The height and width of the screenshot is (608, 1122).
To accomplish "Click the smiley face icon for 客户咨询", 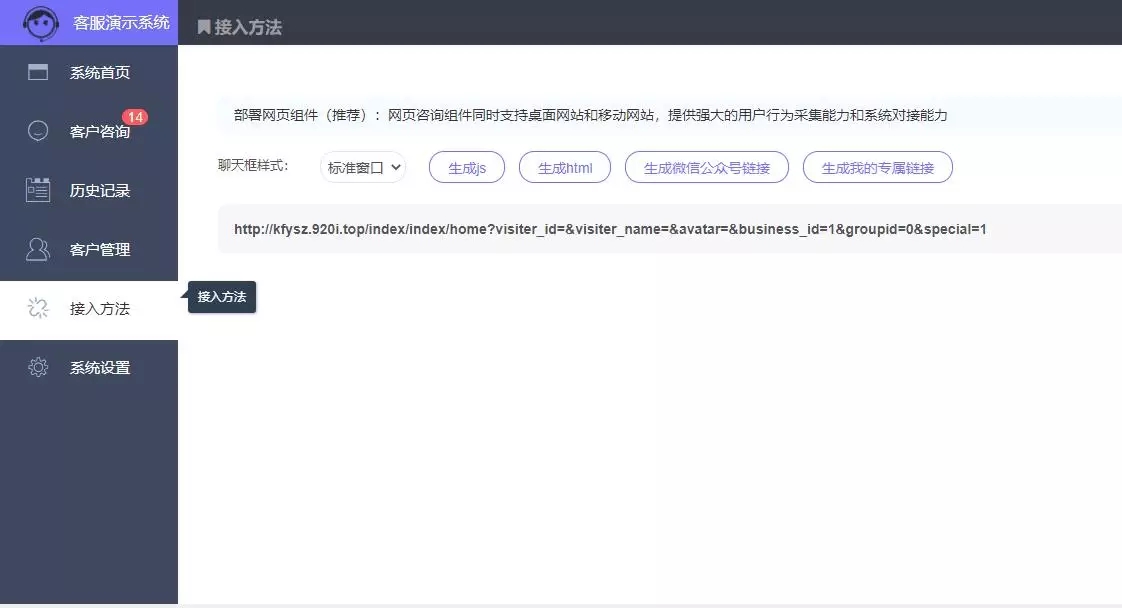I will (x=38, y=131).
